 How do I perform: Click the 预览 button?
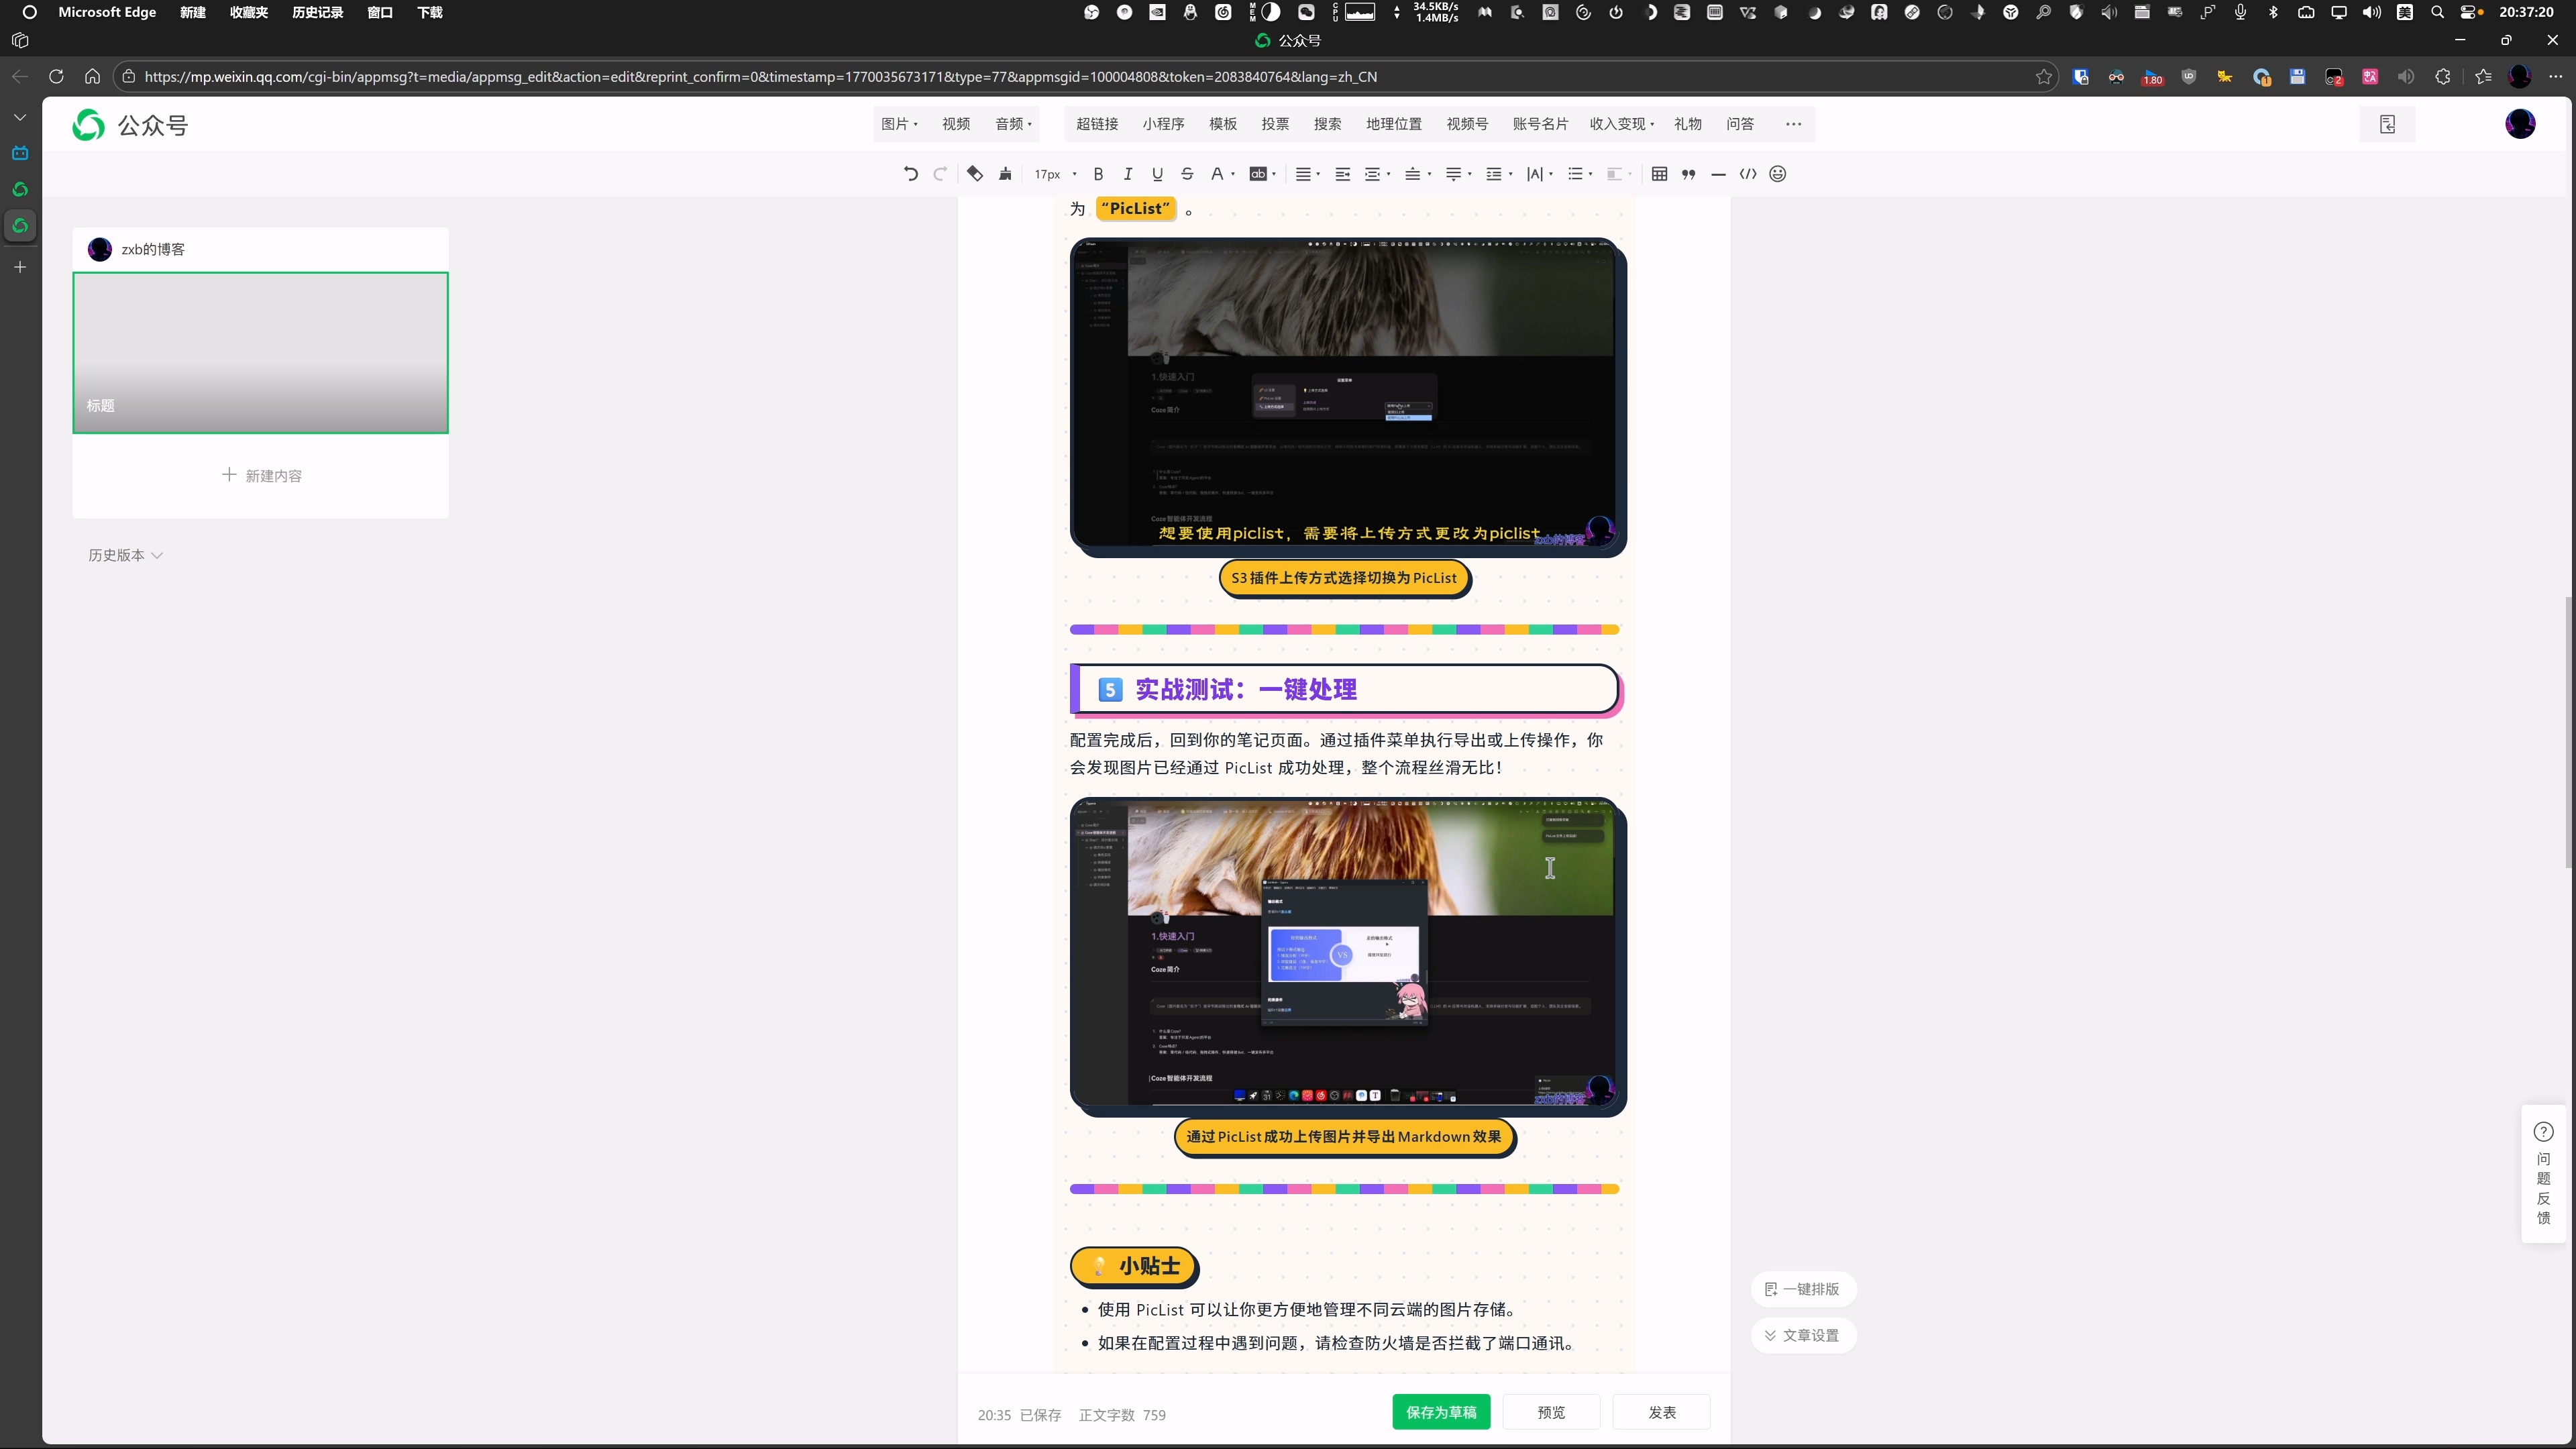coord(1551,1412)
